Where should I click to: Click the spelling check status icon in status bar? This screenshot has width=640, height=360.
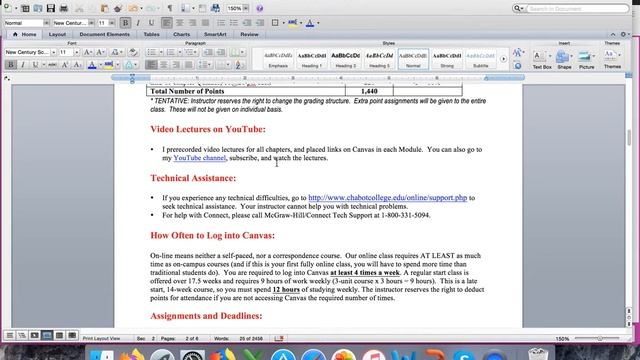pos(279,338)
